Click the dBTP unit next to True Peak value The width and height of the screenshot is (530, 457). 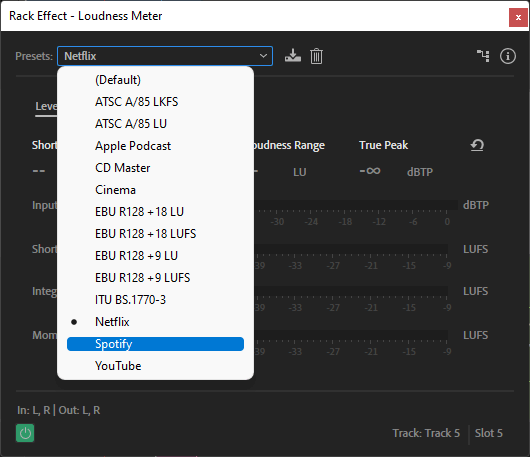[x=420, y=172]
